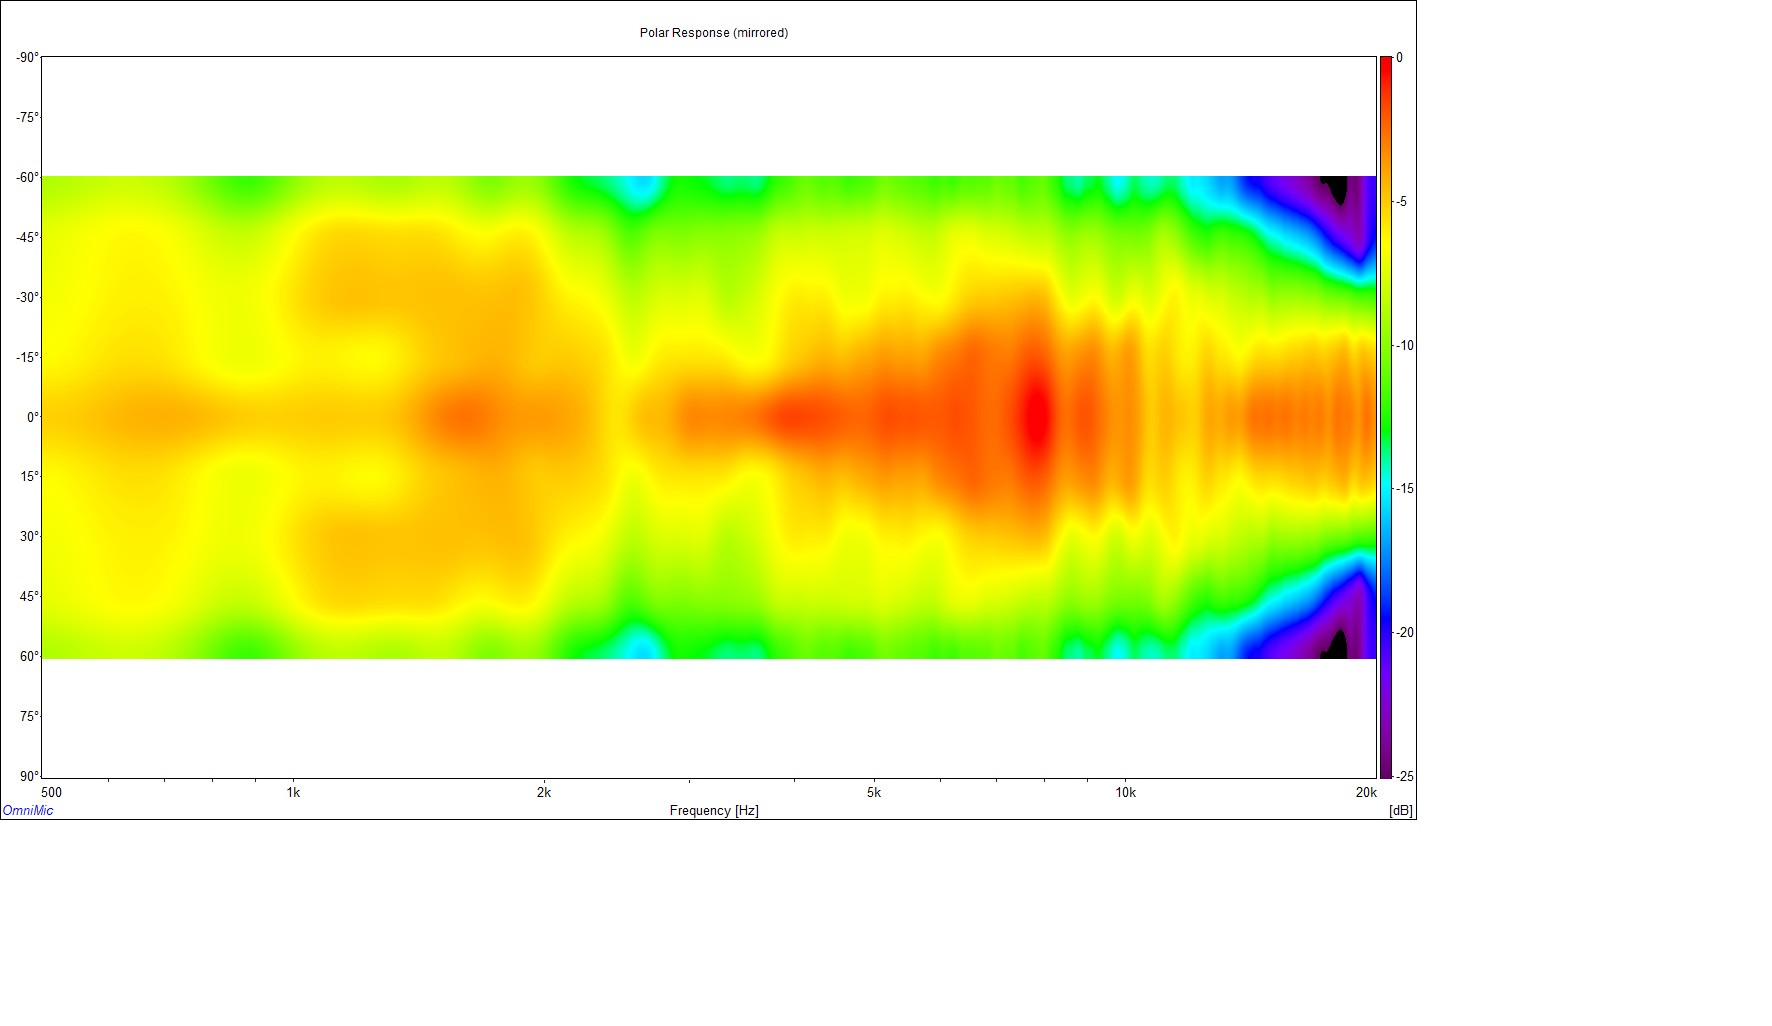1772x1026 pixels.
Task: Click the -15 dB color scale label
Action: pyautogui.click(x=1403, y=489)
